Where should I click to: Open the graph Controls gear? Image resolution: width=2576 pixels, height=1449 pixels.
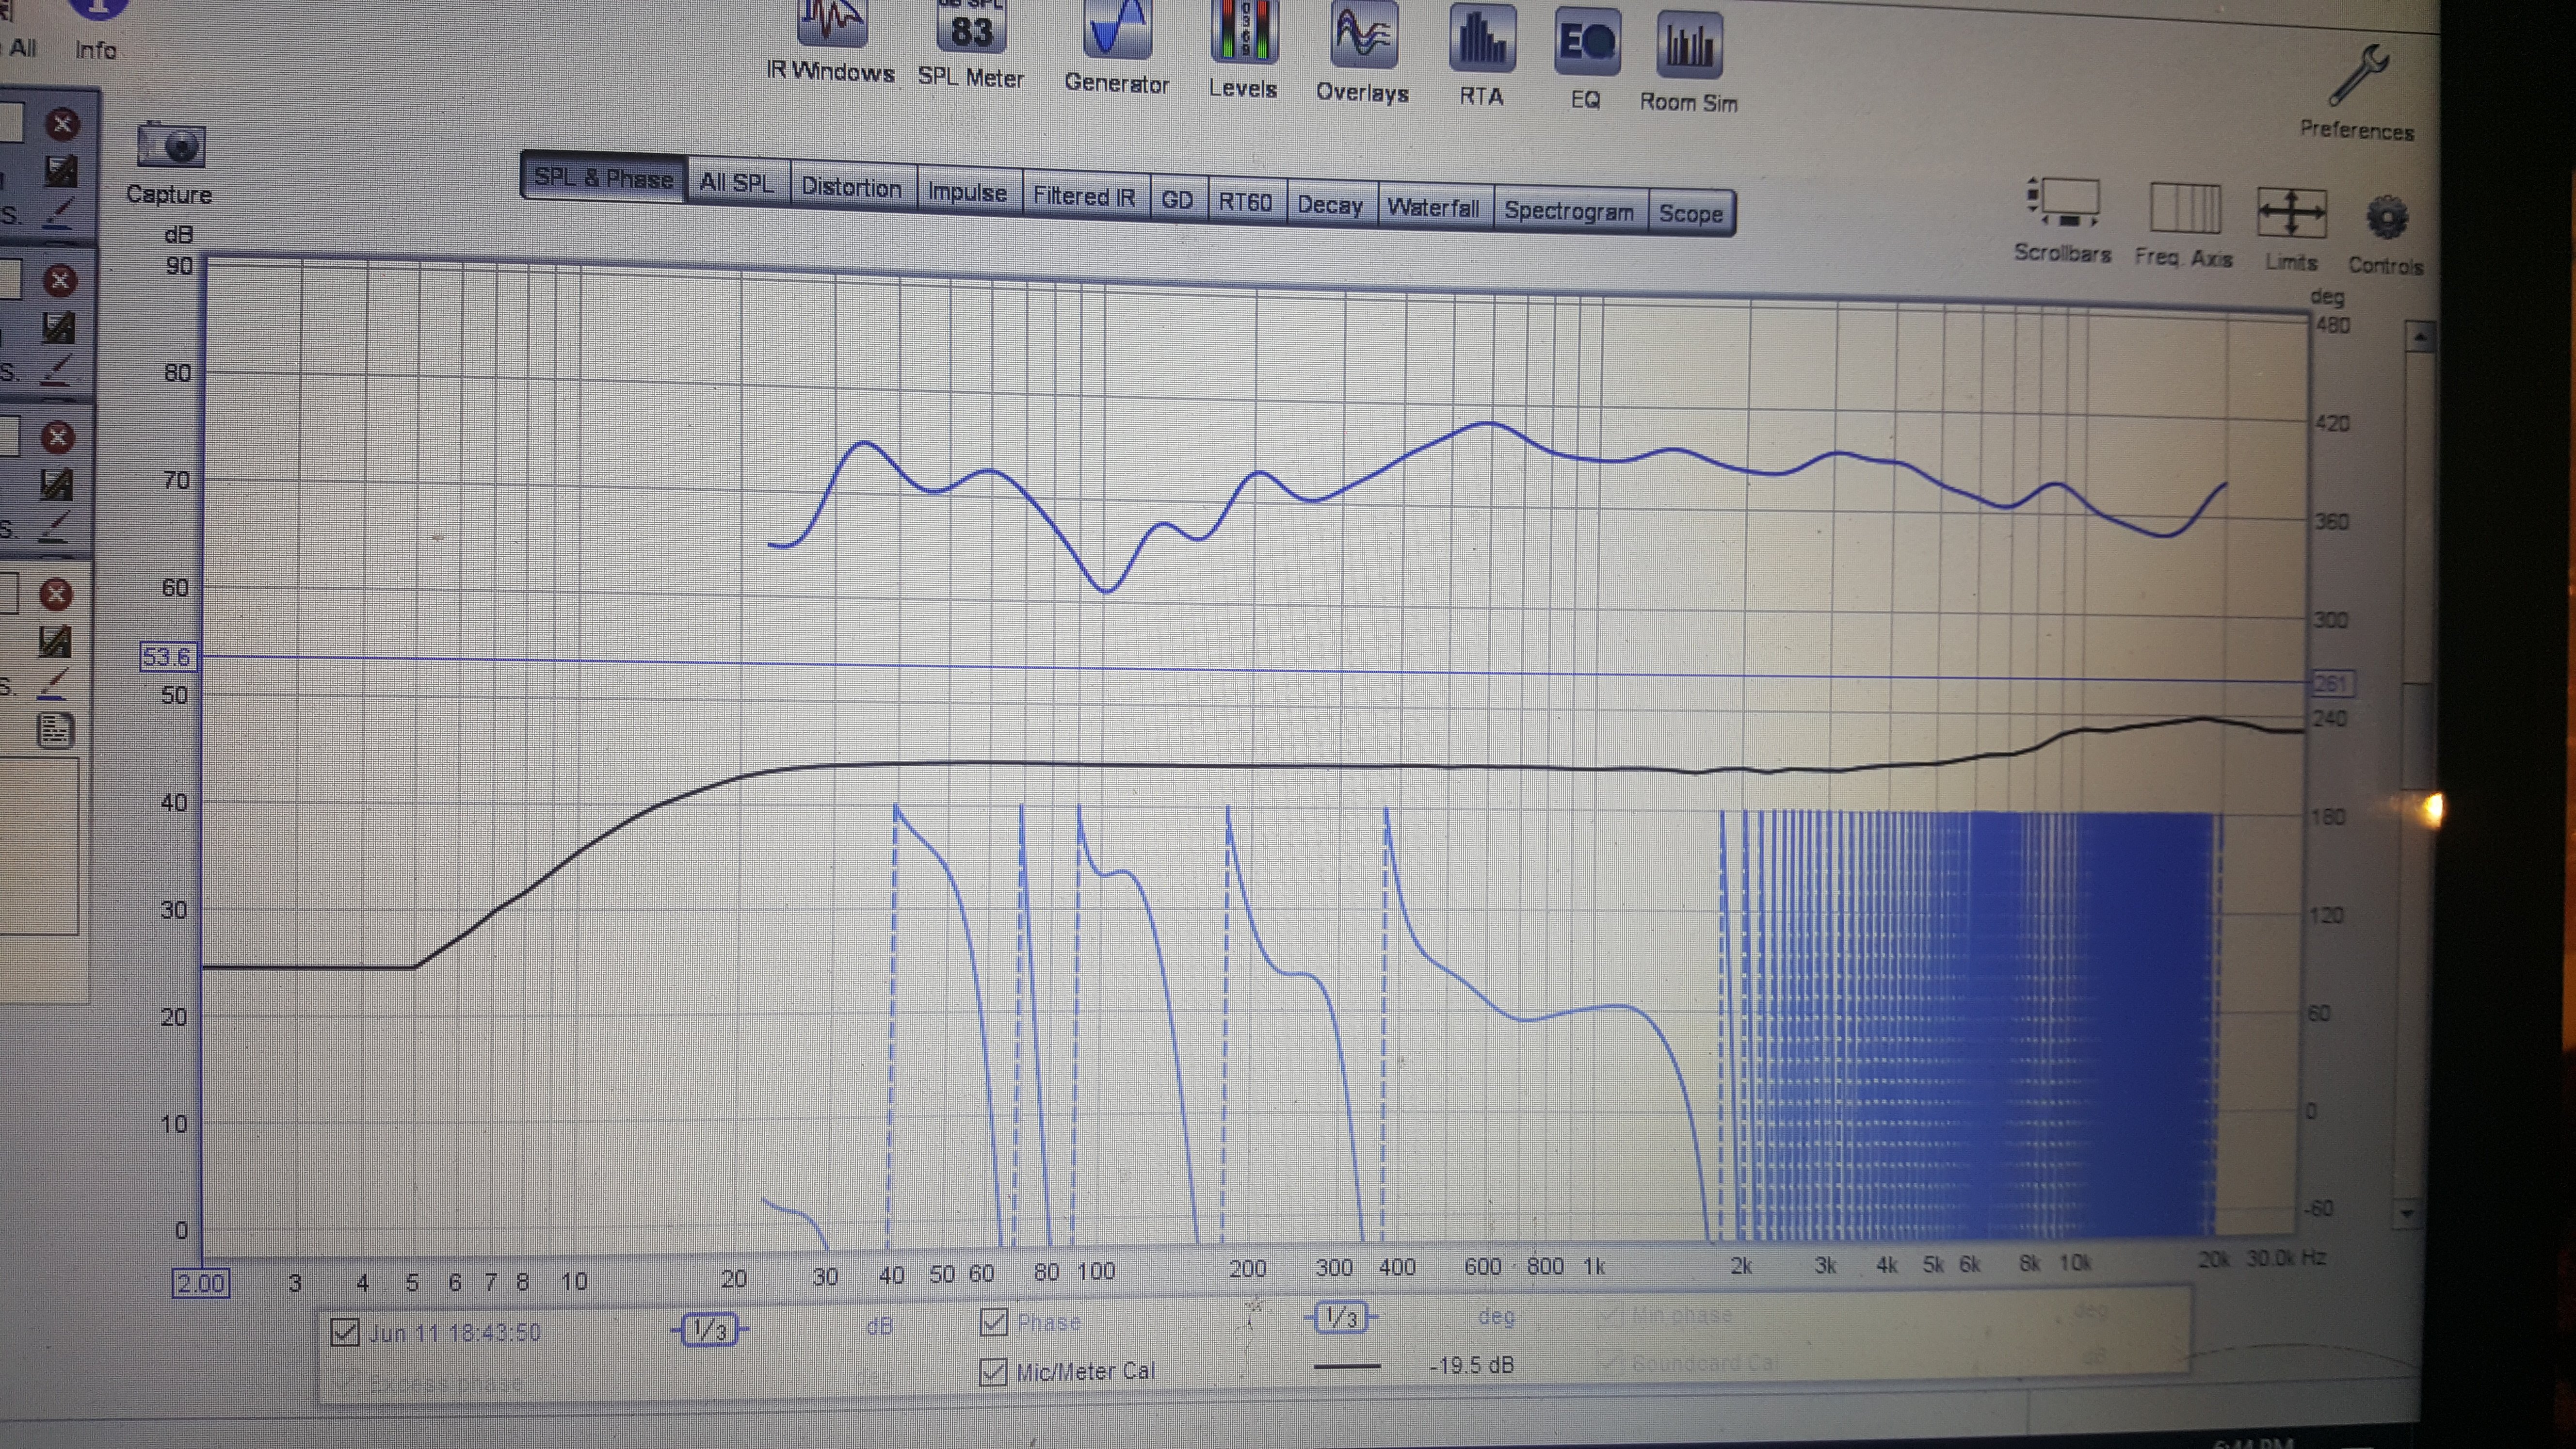click(x=2387, y=235)
